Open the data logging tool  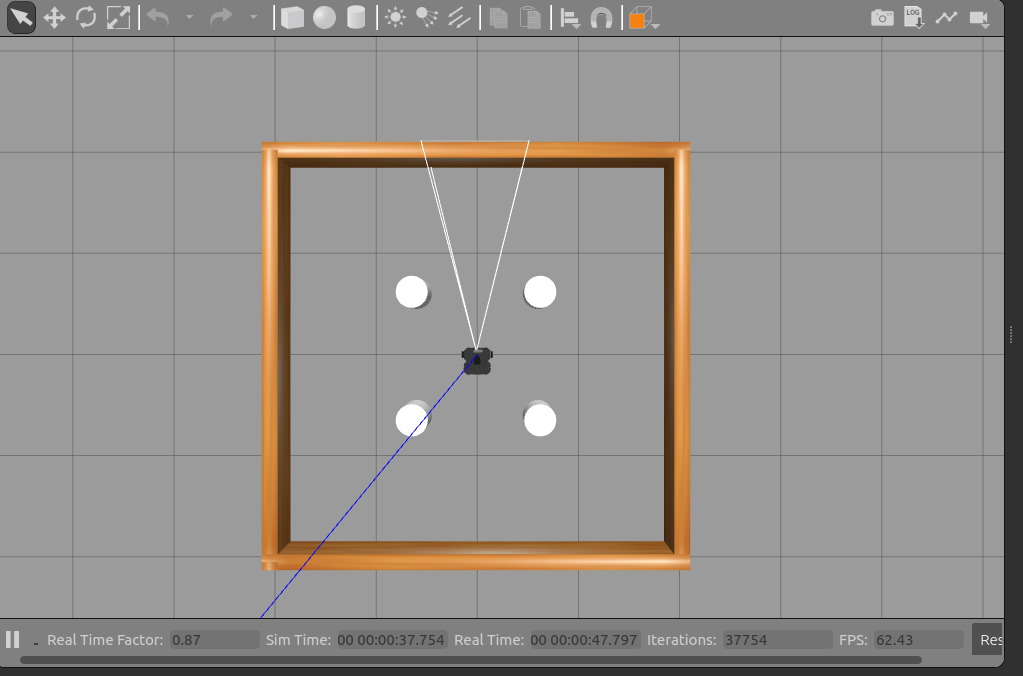[x=914, y=18]
